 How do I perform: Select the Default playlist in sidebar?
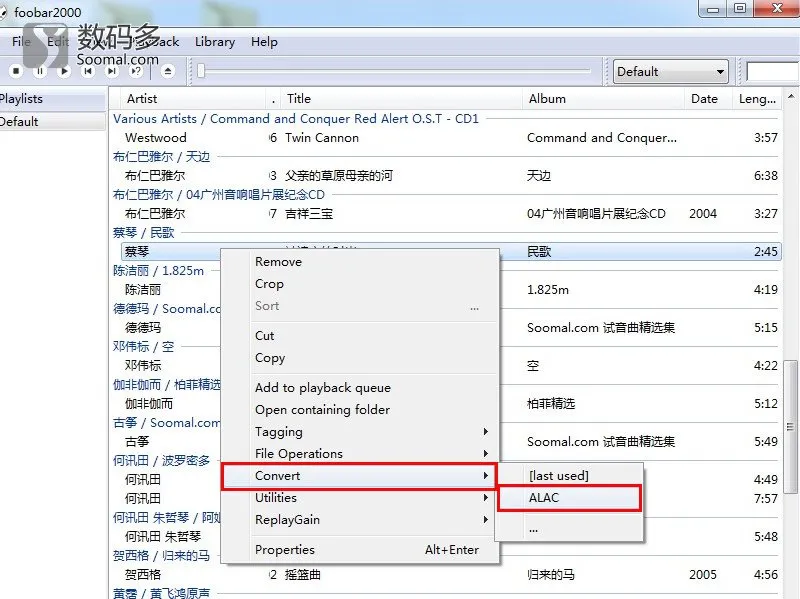tap(52, 121)
